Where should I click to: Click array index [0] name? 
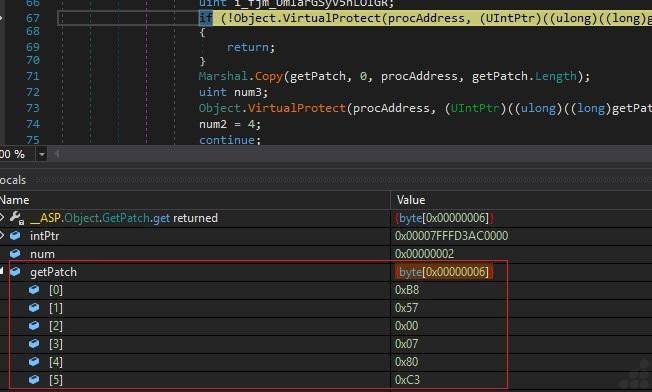point(56,290)
